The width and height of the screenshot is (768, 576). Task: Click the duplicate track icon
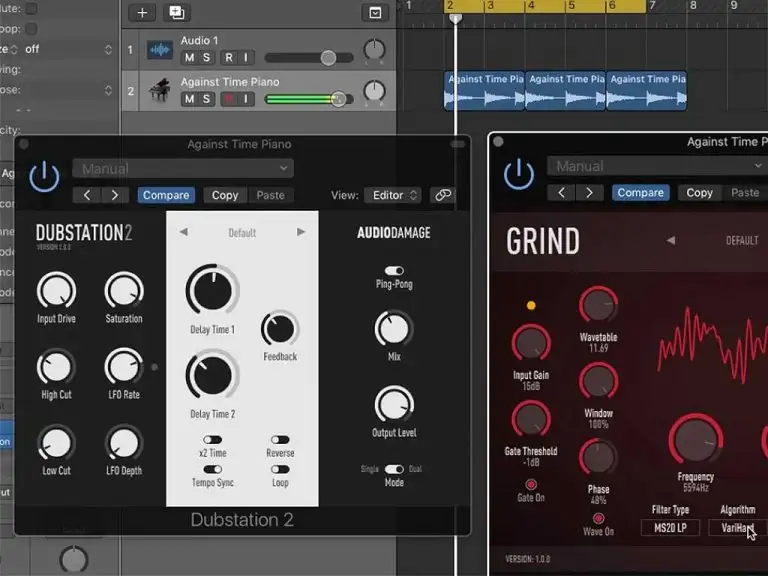tap(176, 12)
